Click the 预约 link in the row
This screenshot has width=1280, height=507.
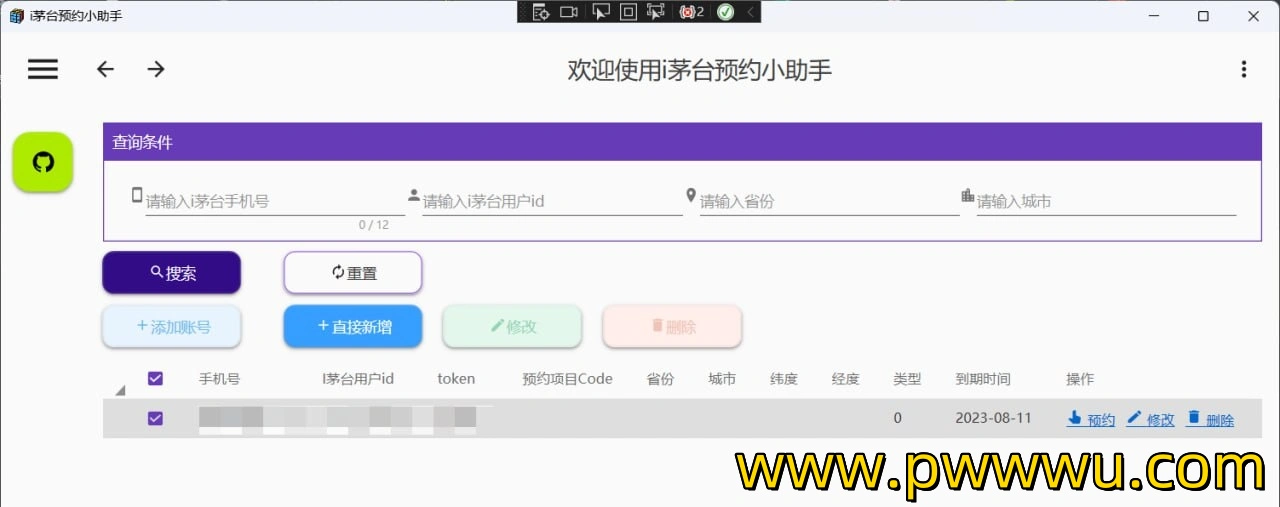click(1091, 419)
